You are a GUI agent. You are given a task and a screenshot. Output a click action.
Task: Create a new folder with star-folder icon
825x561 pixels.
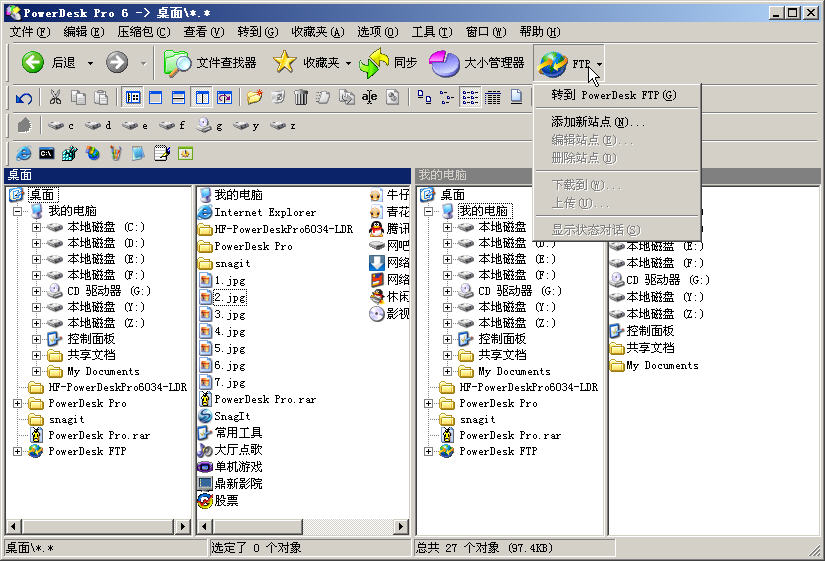pos(255,97)
